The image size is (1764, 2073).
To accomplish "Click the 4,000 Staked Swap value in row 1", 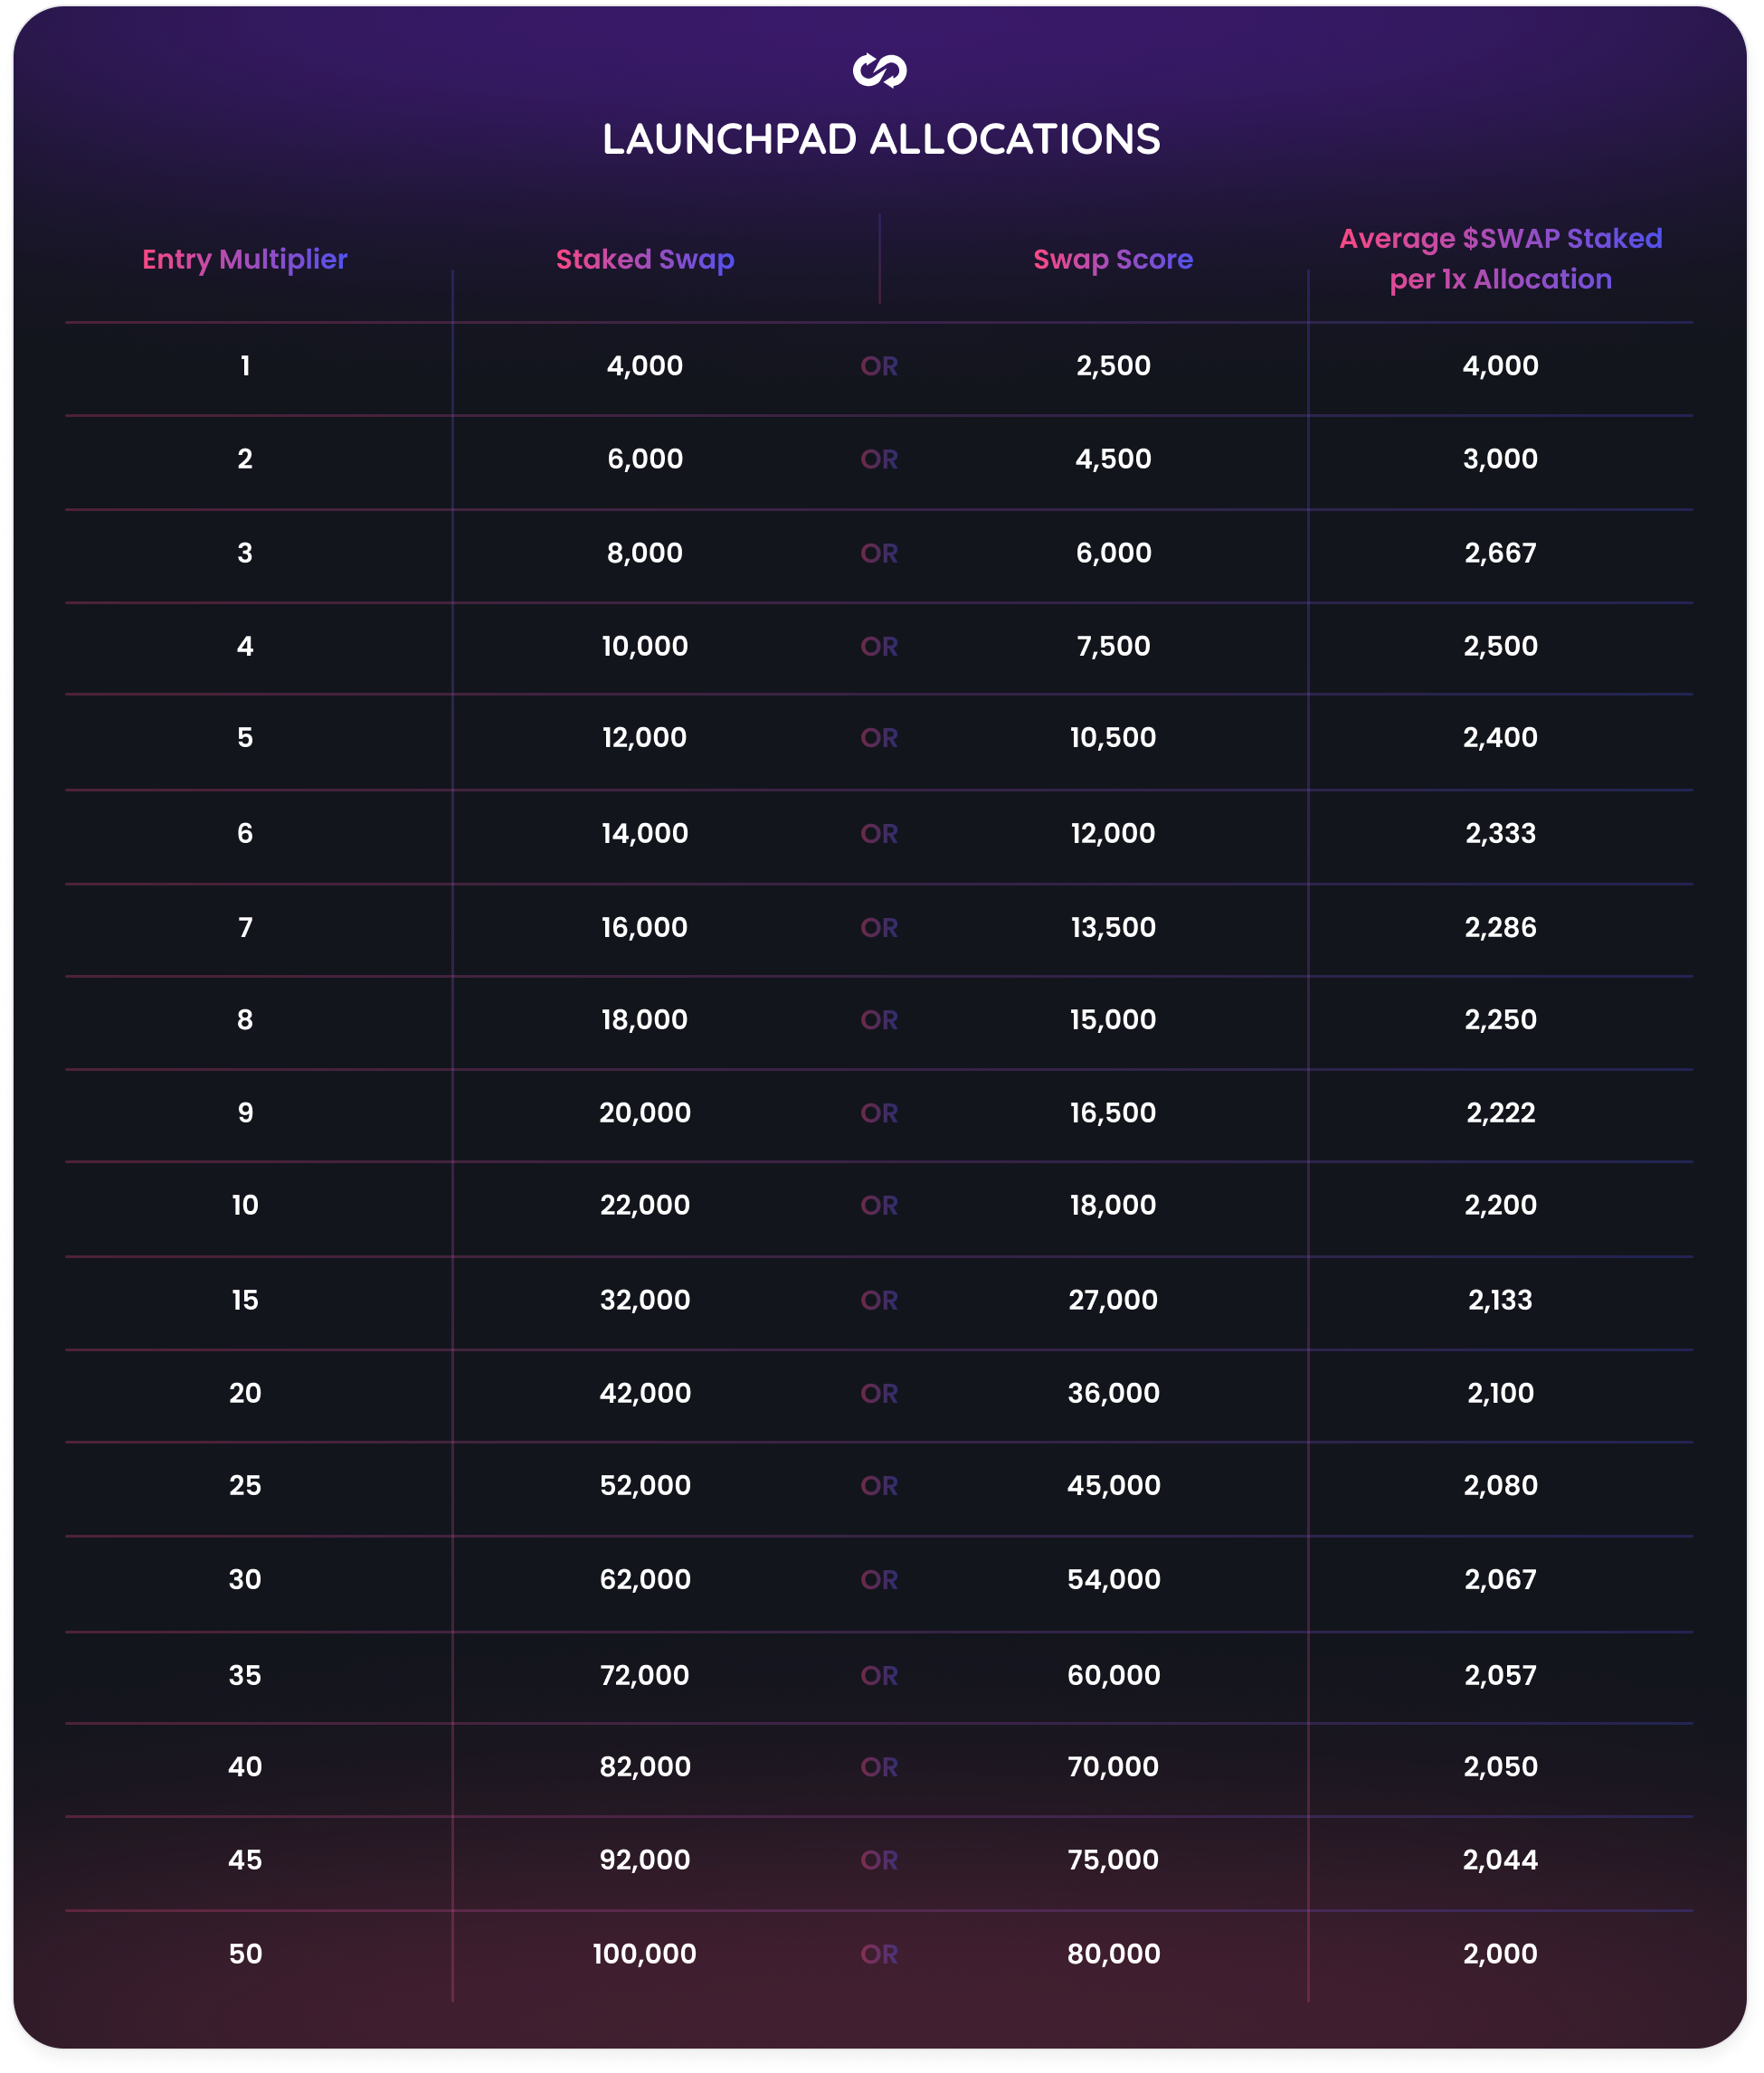I will click(x=645, y=366).
